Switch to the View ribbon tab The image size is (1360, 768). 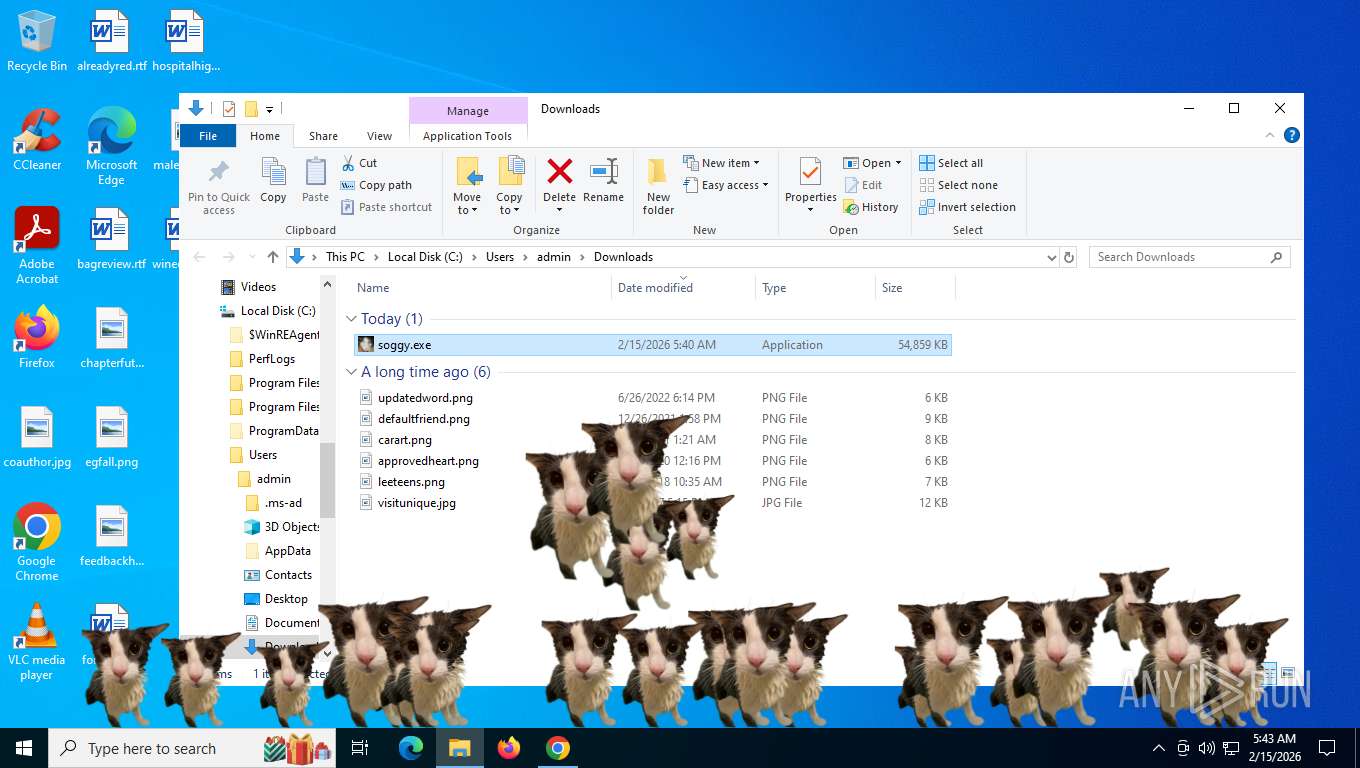point(379,136)
